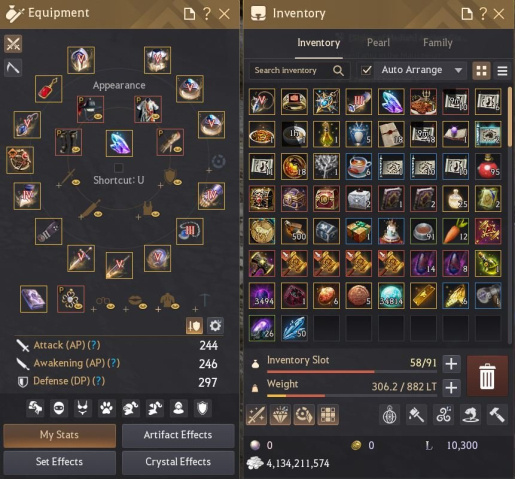Viewport: 515px width, 479px height.
Task: Select inventory grid view icon
Action: click(x=481, y=71)
